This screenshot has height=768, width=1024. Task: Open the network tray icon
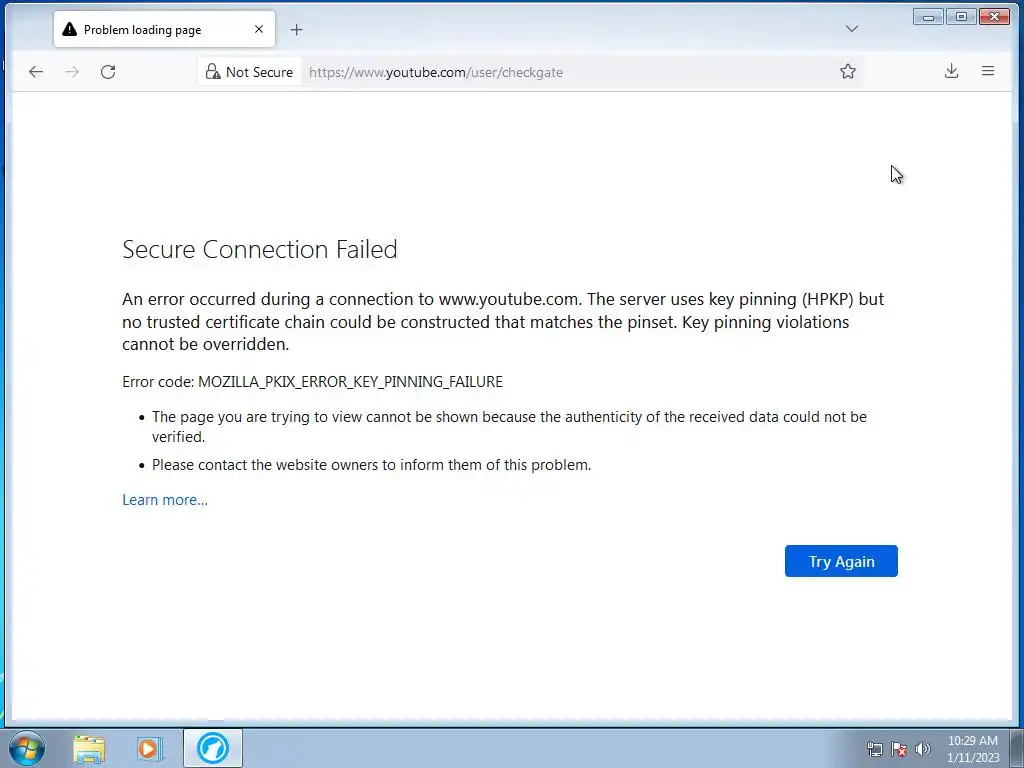pyautogui.click(x=874, y=749)
